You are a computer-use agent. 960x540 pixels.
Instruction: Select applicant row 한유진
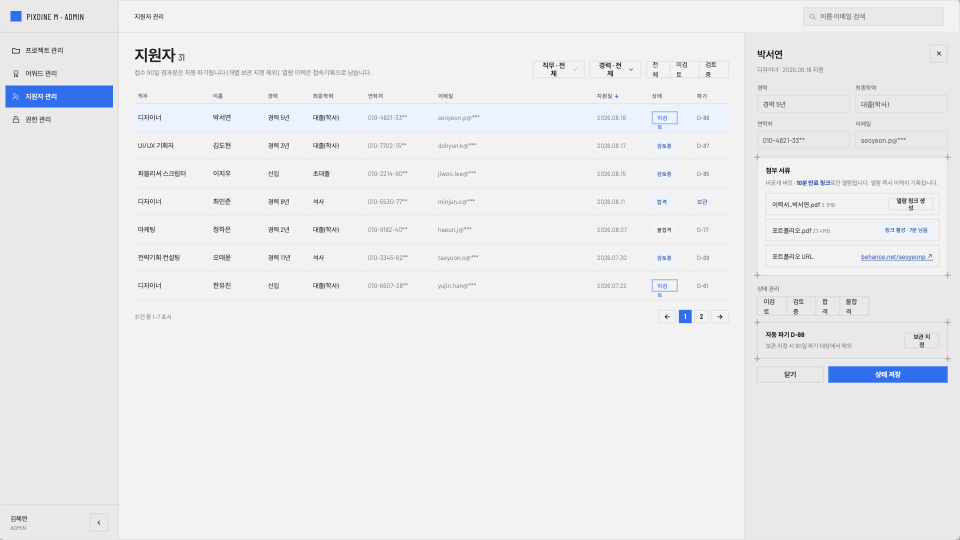click(x=432, y=286)
